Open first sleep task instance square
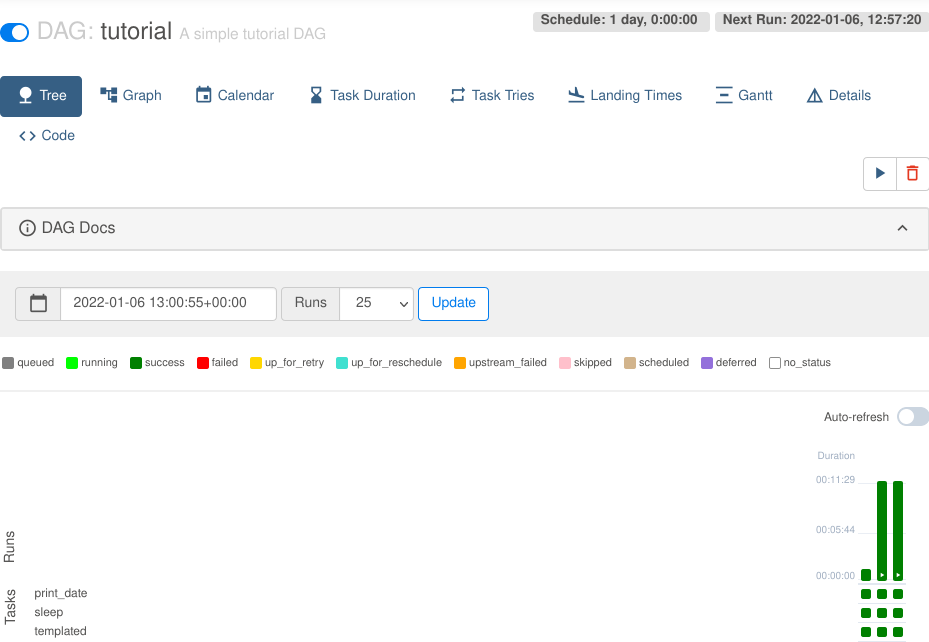This screenshot has height=642, width=929. coord(866,613)
